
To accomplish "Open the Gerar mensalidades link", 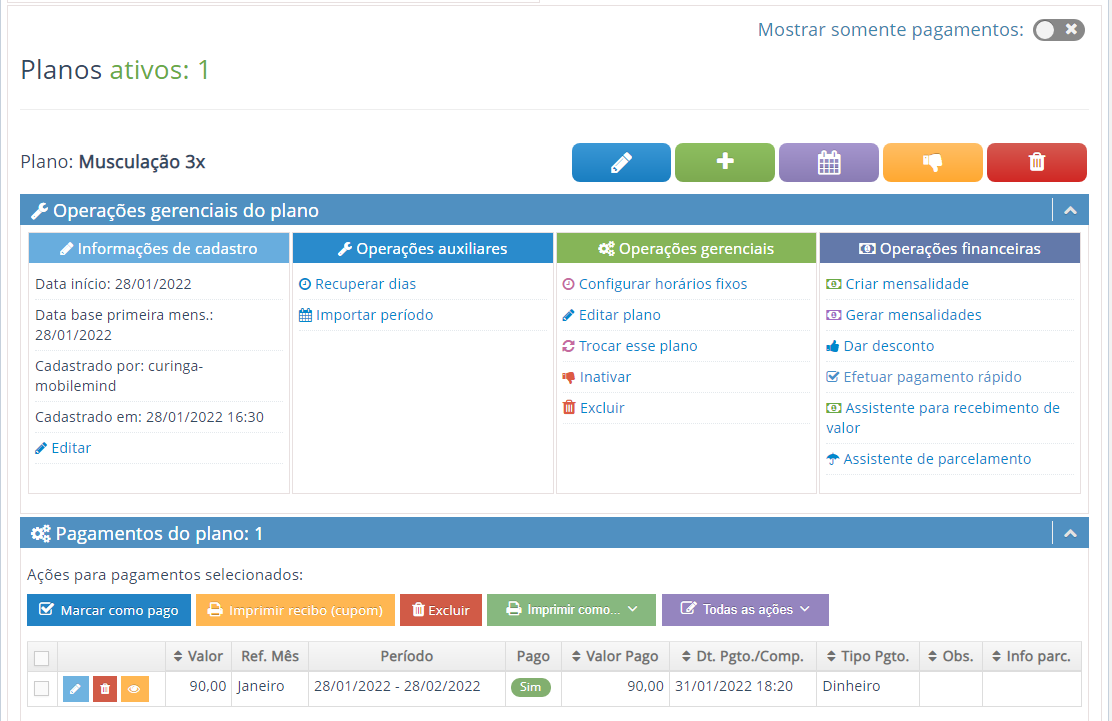I will [x=913, y=315].
